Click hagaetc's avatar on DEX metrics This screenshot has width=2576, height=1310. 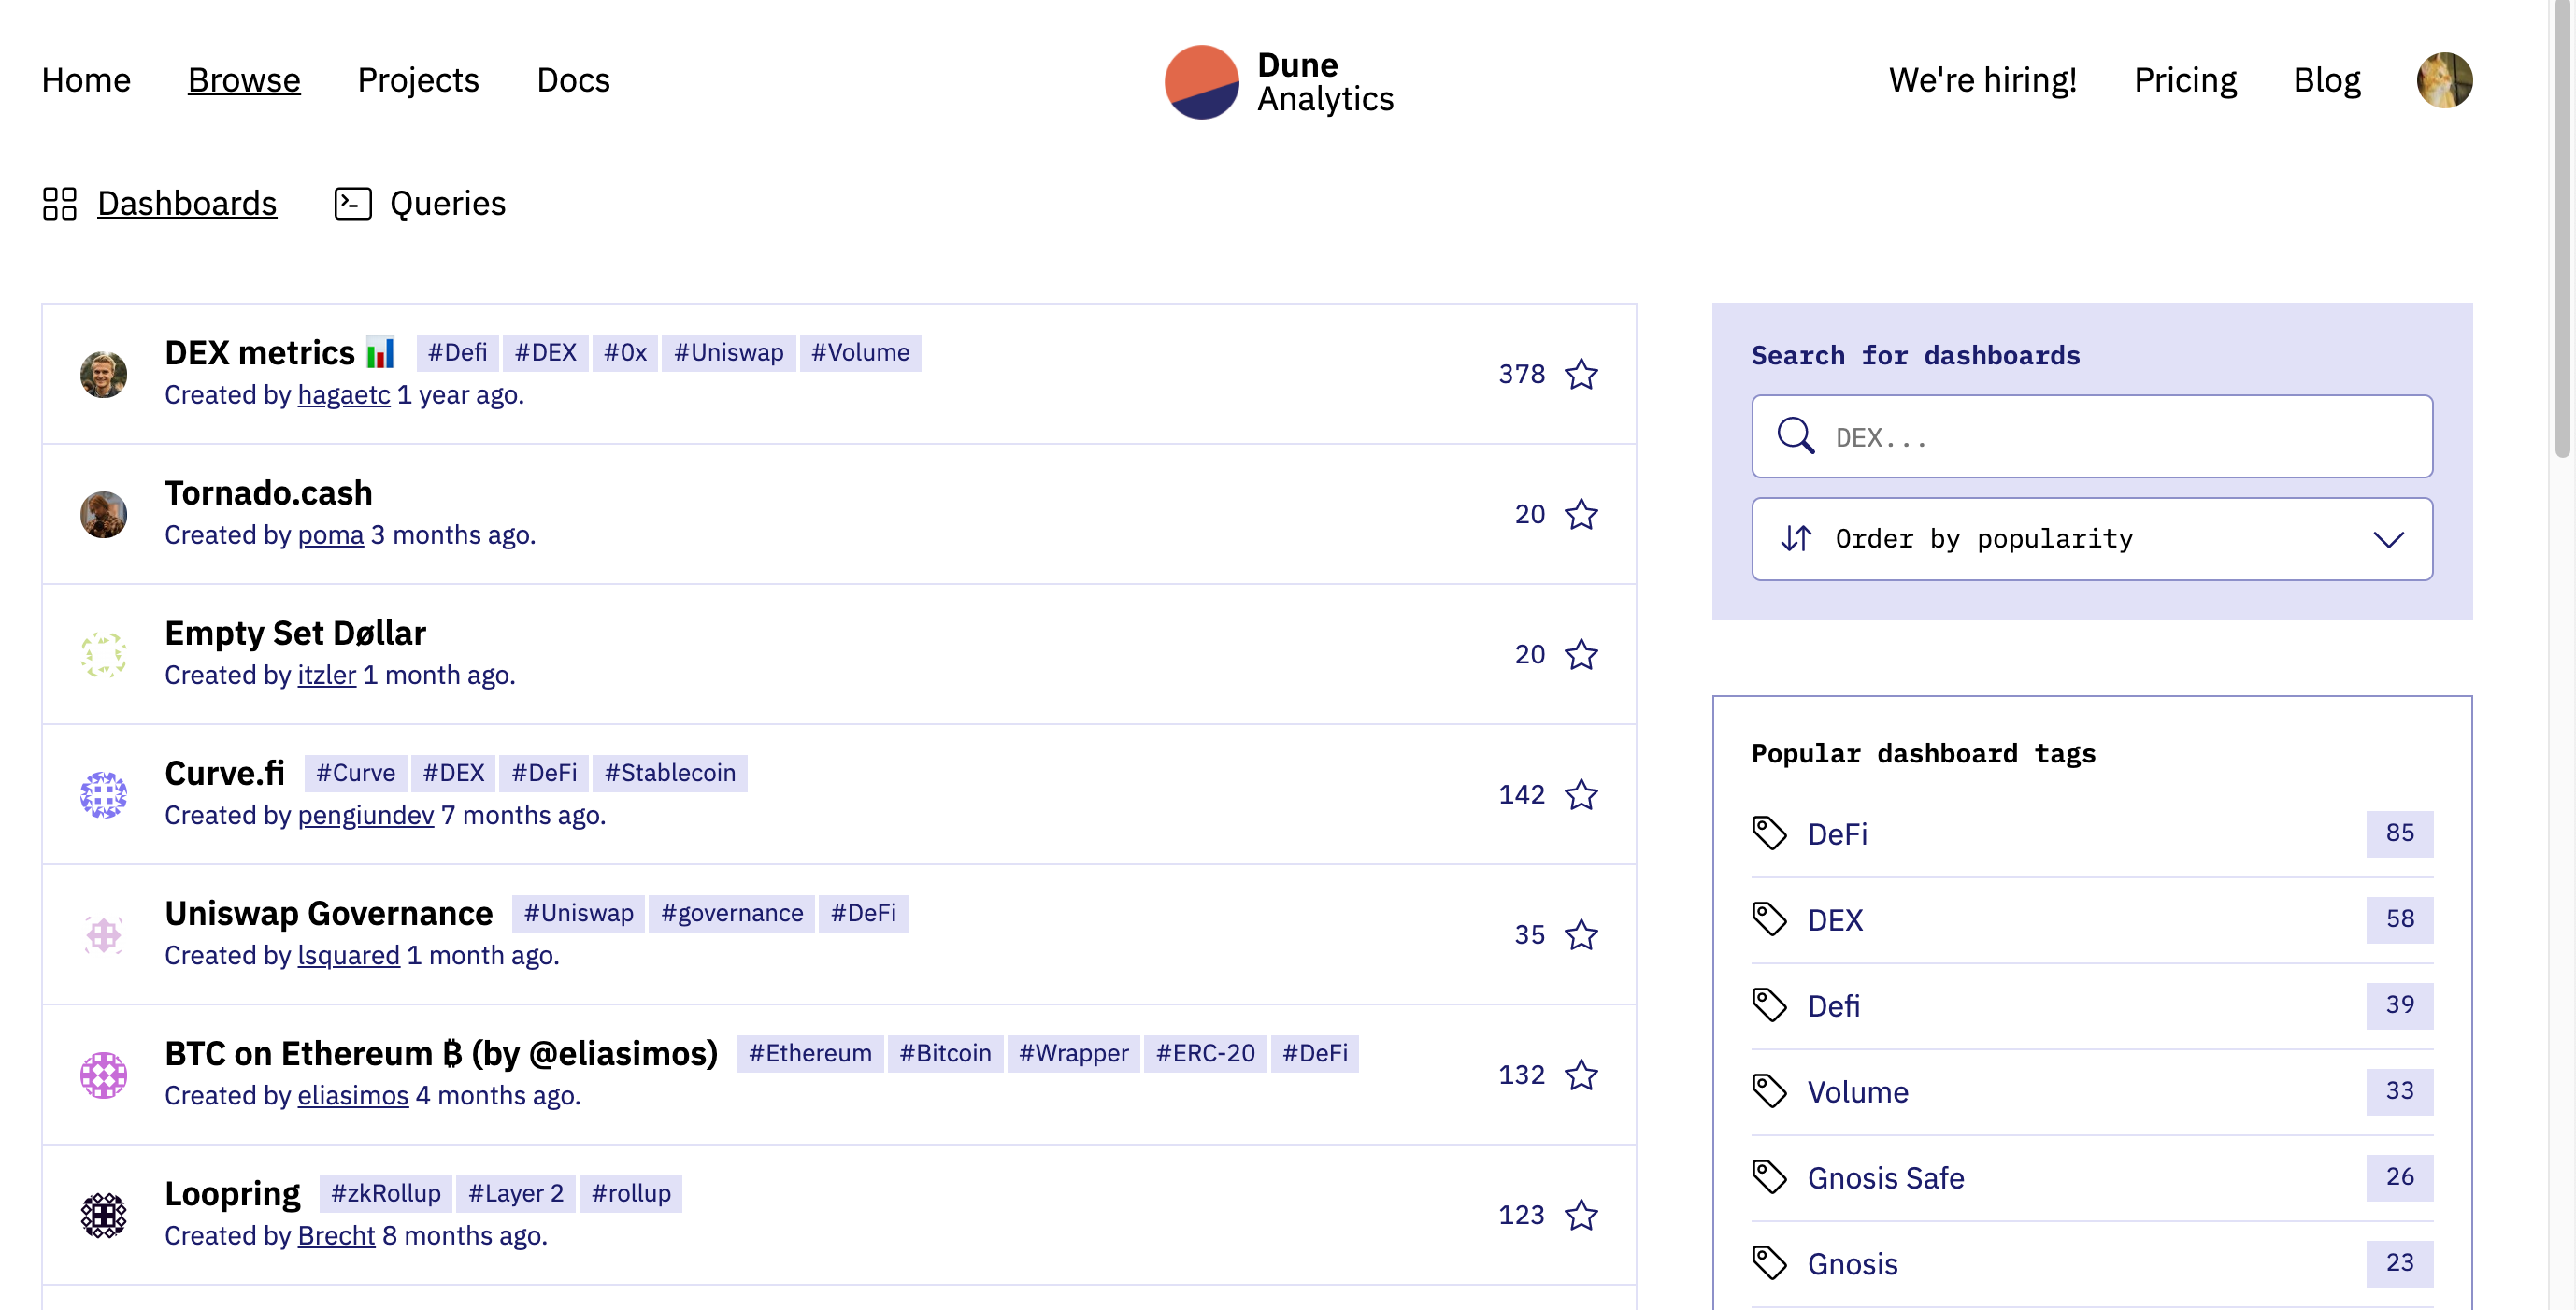(103, 374)
